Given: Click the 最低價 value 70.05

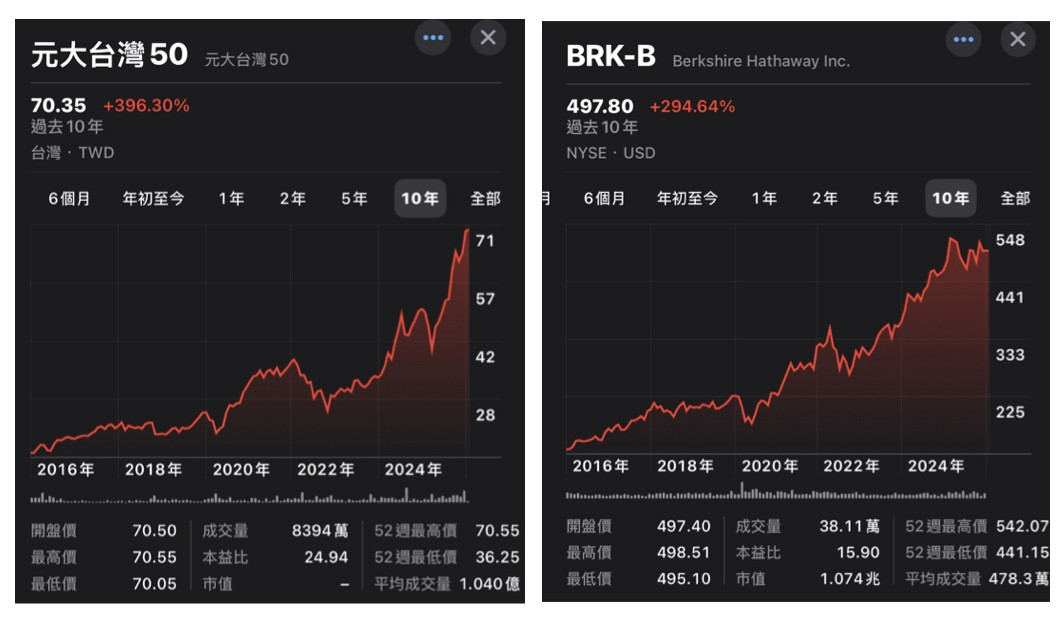Looking at the screenshot, I should [x=154, y=583].
